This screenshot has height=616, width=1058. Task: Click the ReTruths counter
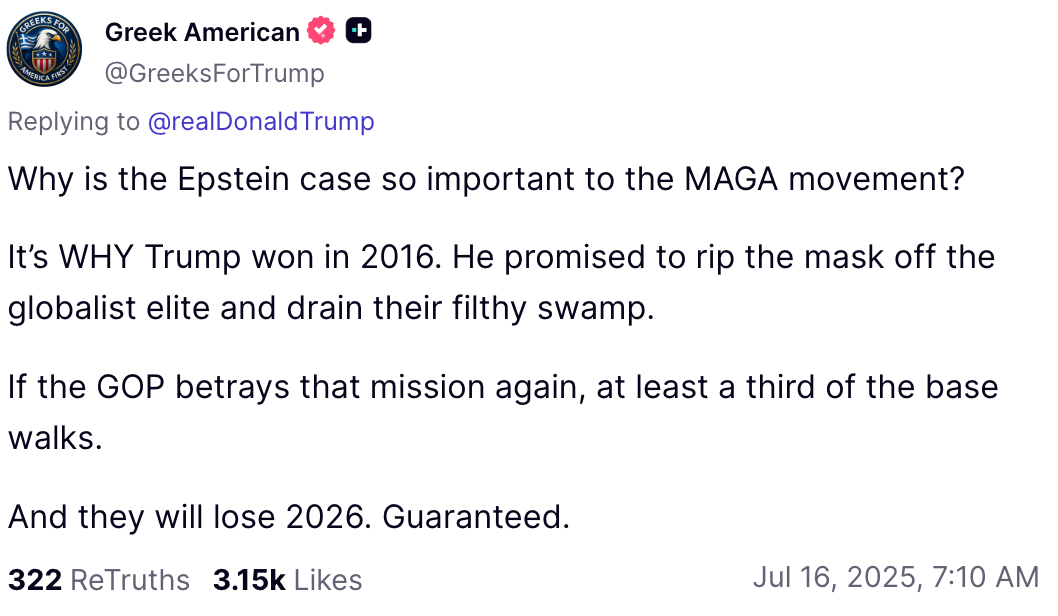coord(98,579)
